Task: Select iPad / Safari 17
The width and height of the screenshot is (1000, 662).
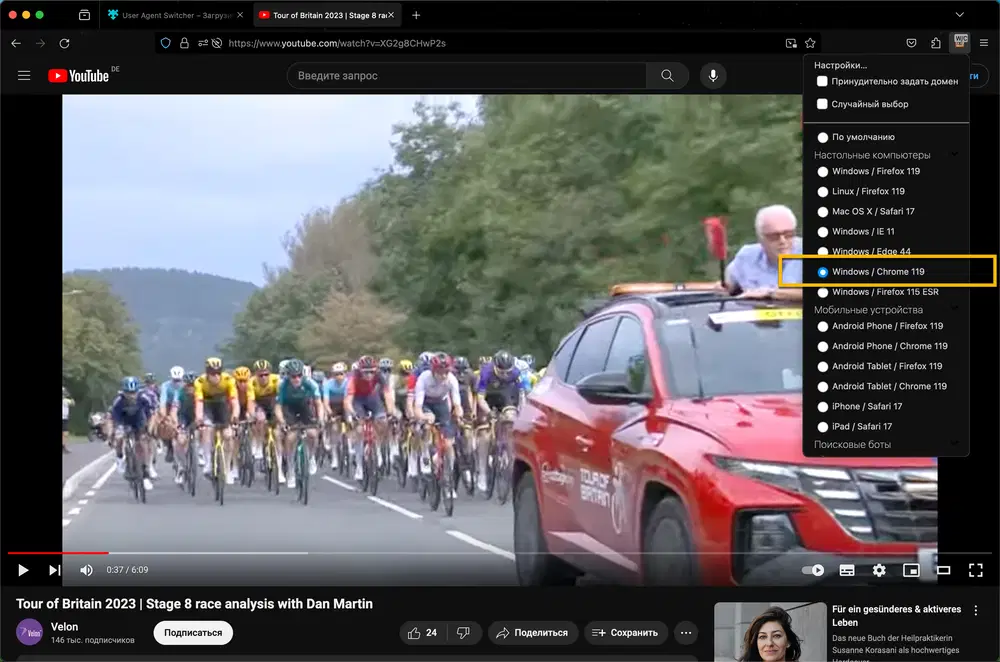Action: pyautogui.click(x=823, y=427)
